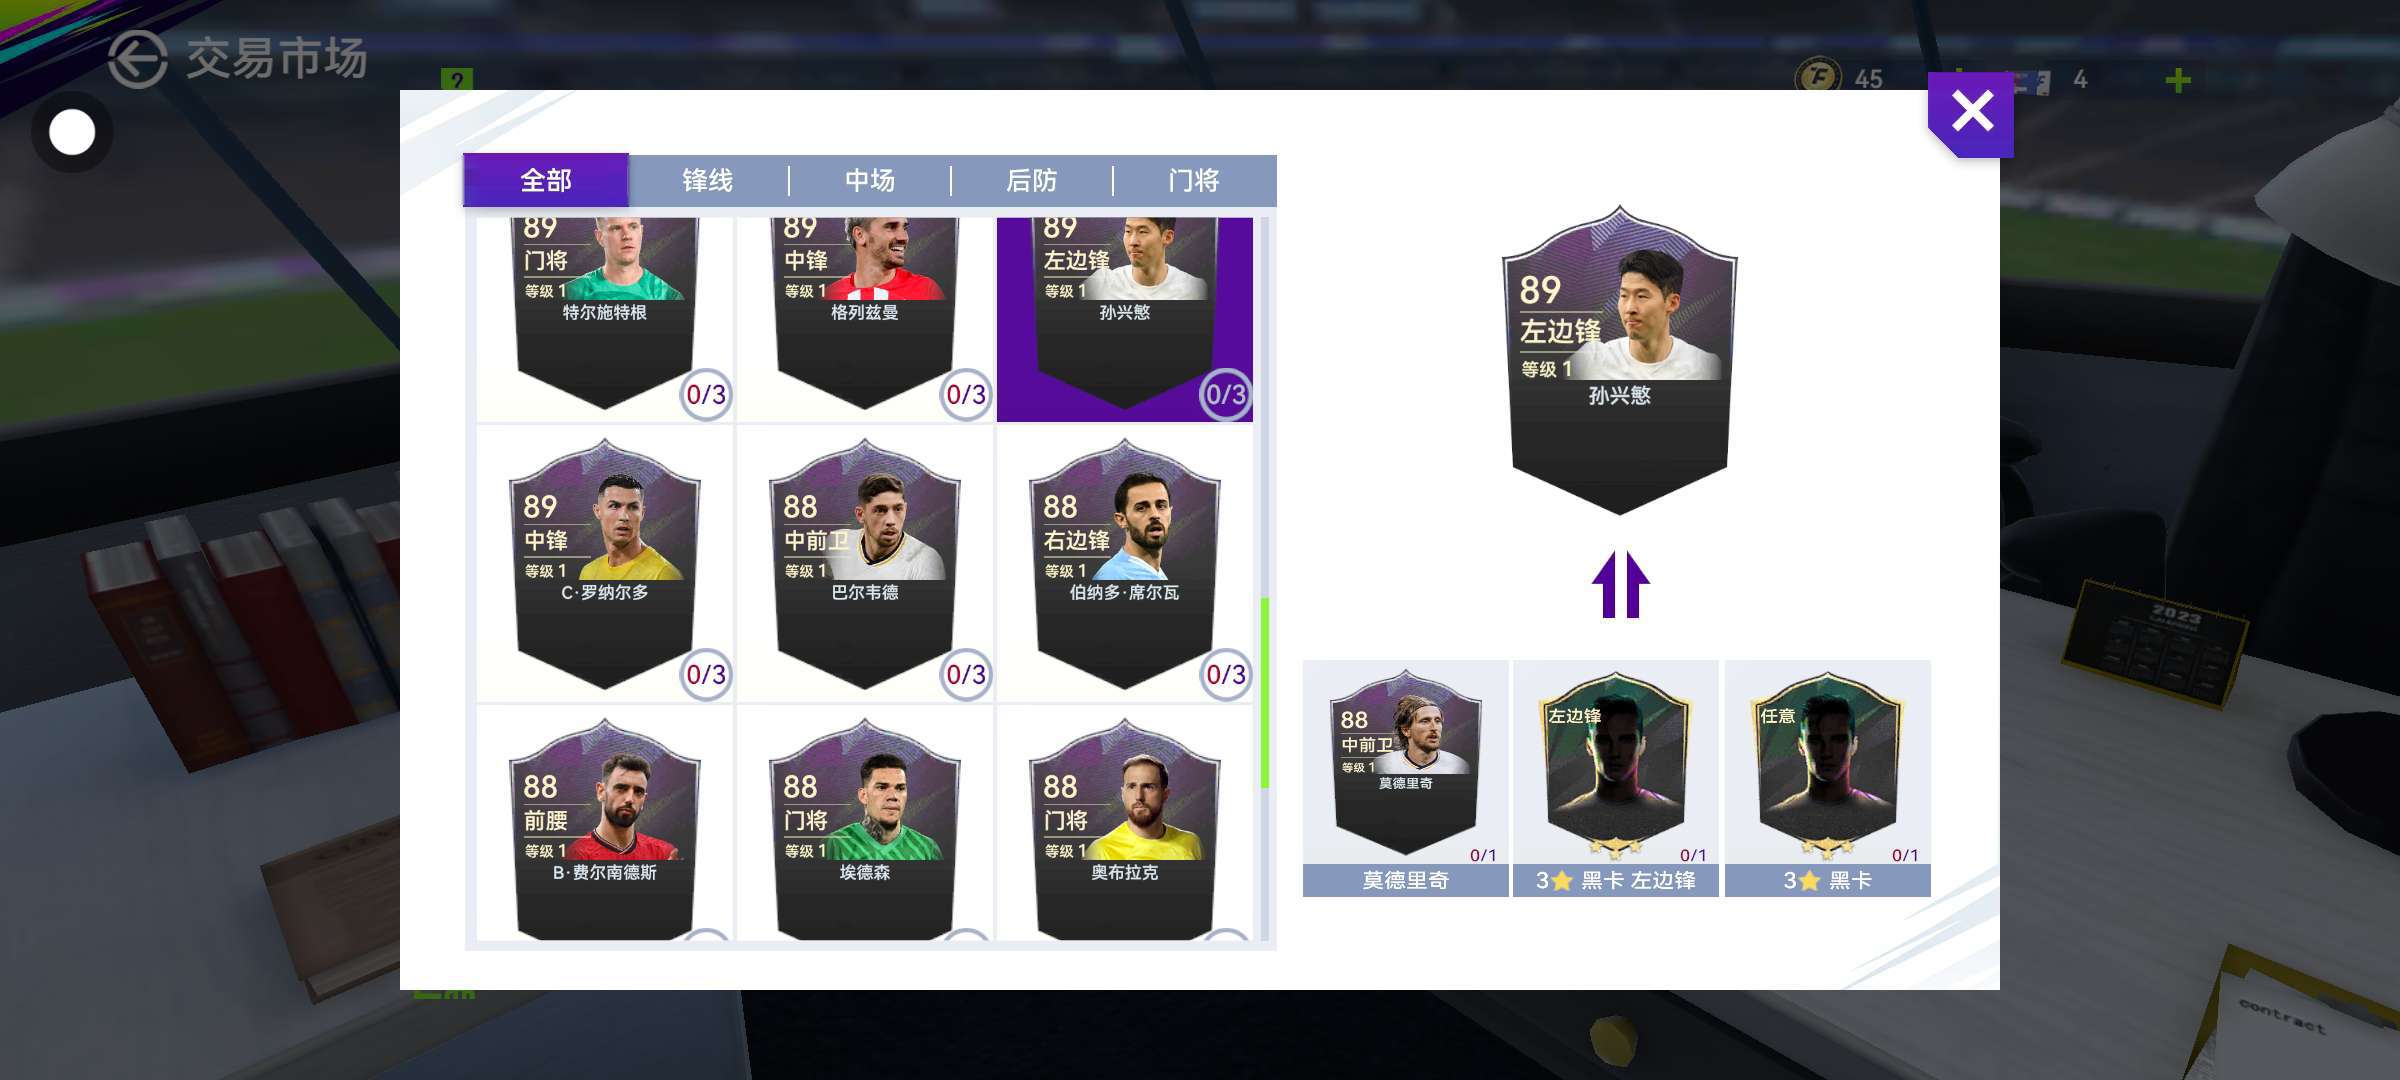Open the 后防 tab
This screenshot has width=2400, height=1080.
click(1032, 181)
